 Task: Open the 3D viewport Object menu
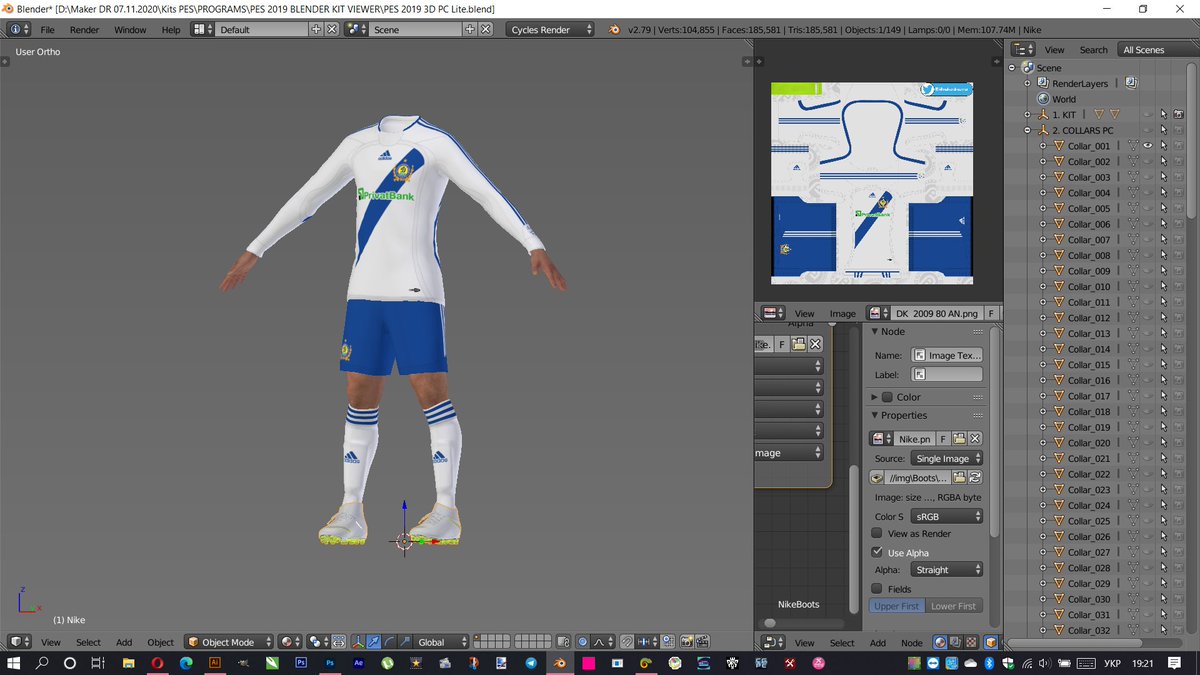click(x=160, y=642)
